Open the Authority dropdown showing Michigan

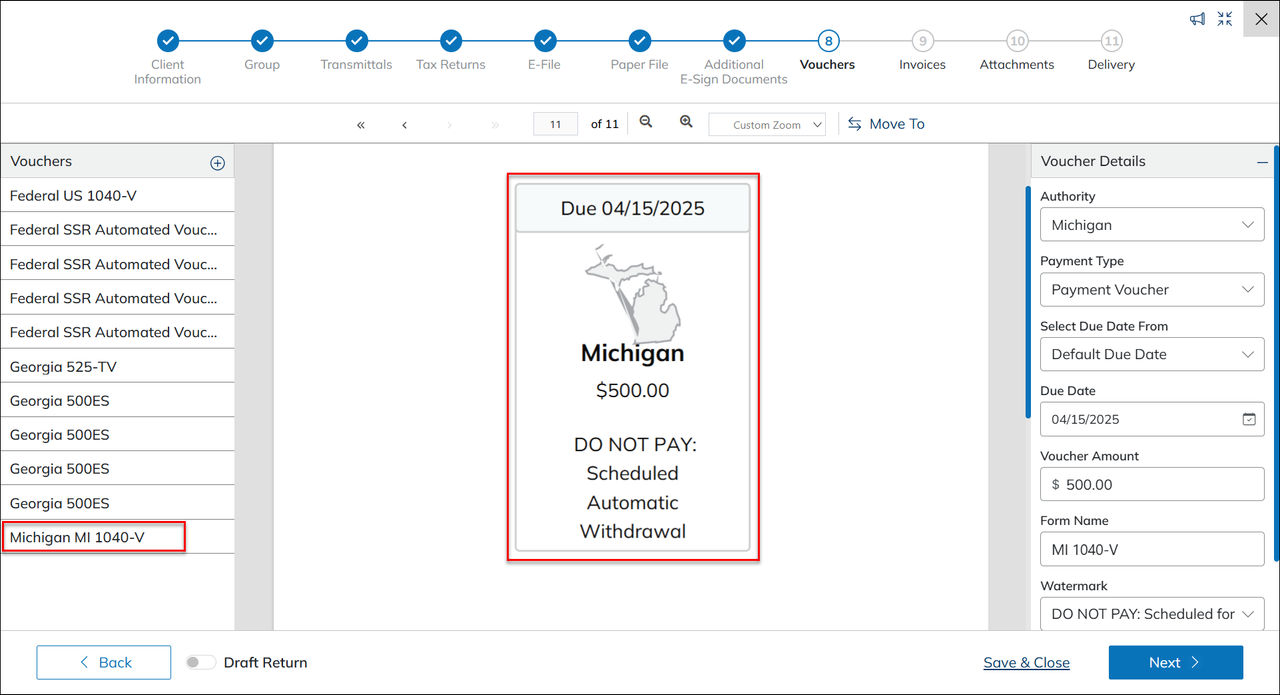pyautogui.click(x=1152, y=225)
